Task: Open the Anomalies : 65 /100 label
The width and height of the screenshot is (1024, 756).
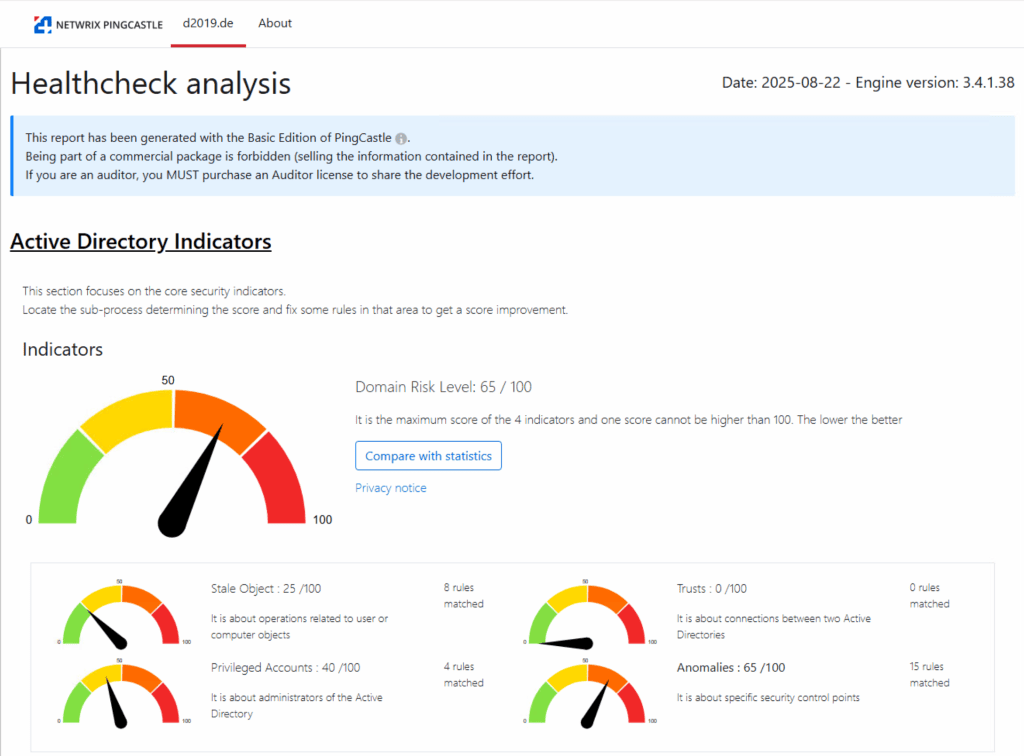Action: pos(730,668)
